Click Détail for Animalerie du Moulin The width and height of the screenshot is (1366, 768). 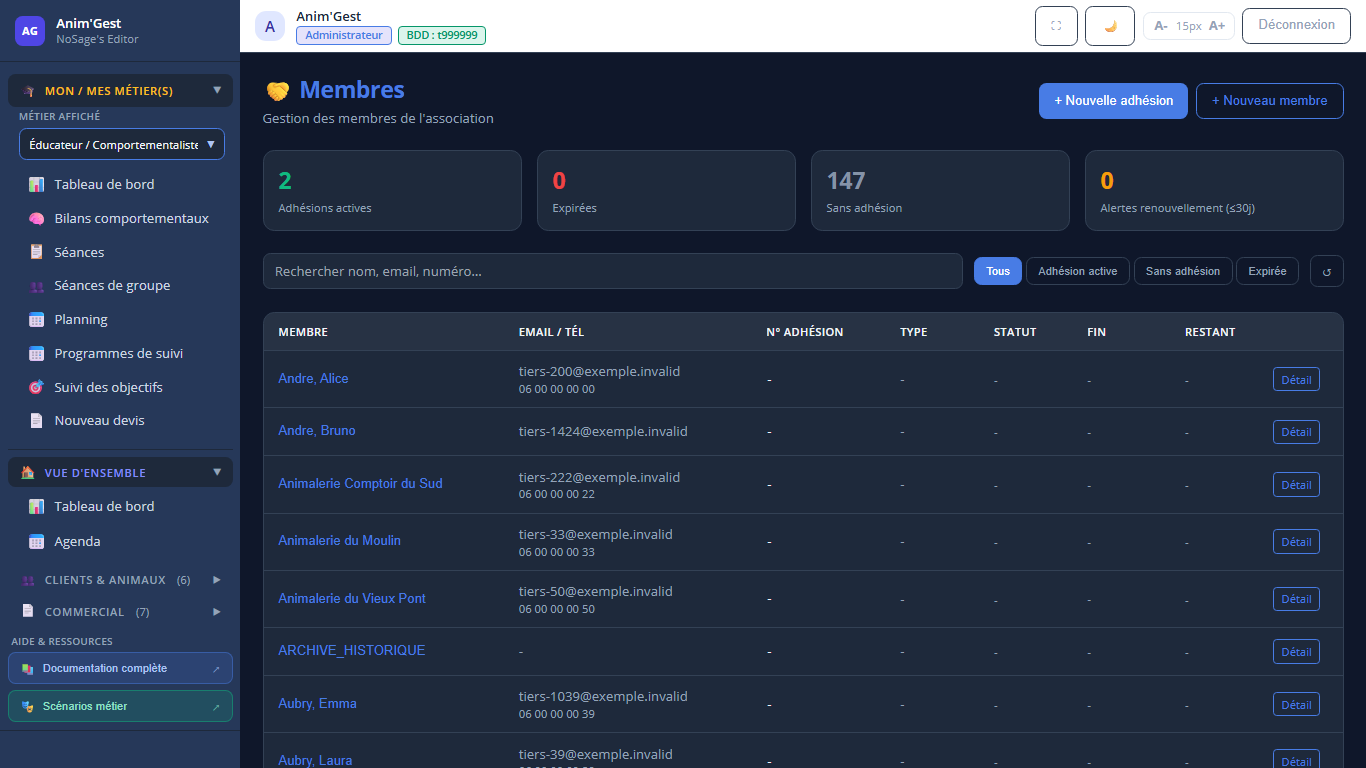[1296, 542]
